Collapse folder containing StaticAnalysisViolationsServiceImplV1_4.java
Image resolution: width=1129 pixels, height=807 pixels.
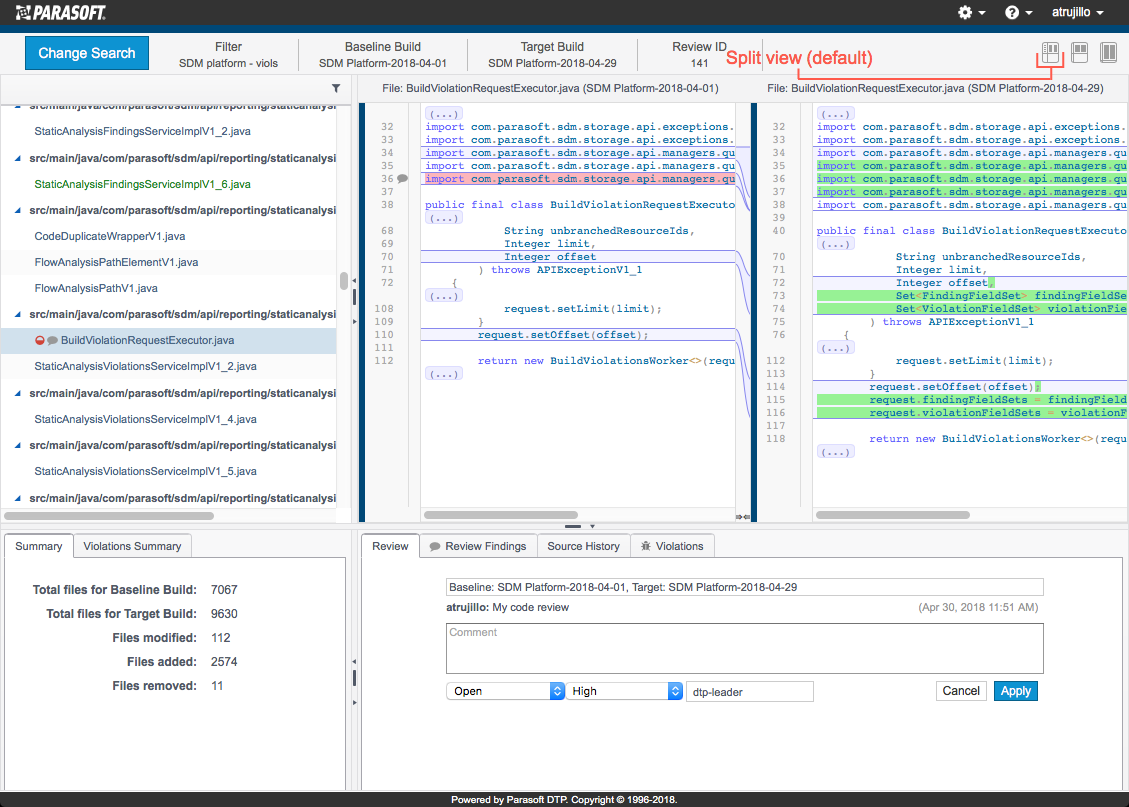tap(18, 393)
